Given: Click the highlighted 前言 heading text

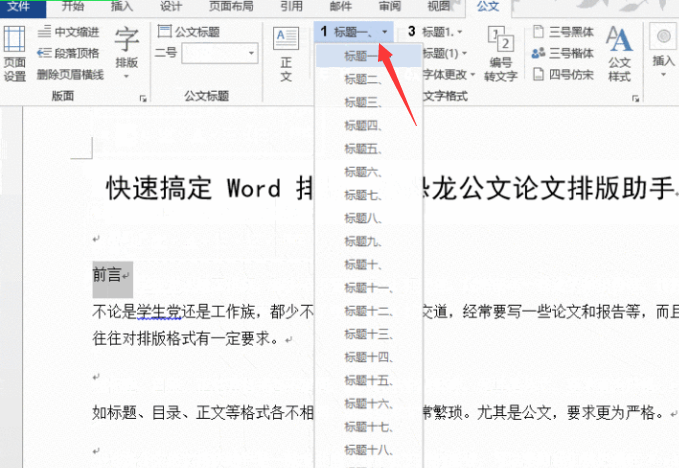Looking at the screenshot, I should (x=107, y=274).
